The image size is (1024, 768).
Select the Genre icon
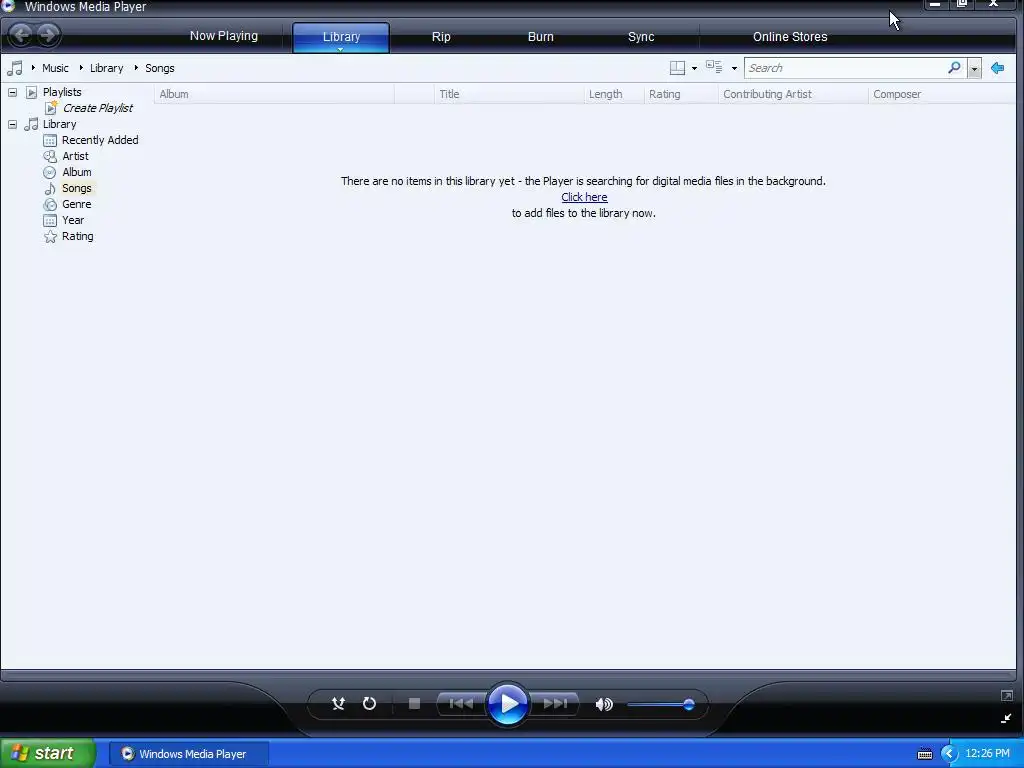tap(50, 204)
